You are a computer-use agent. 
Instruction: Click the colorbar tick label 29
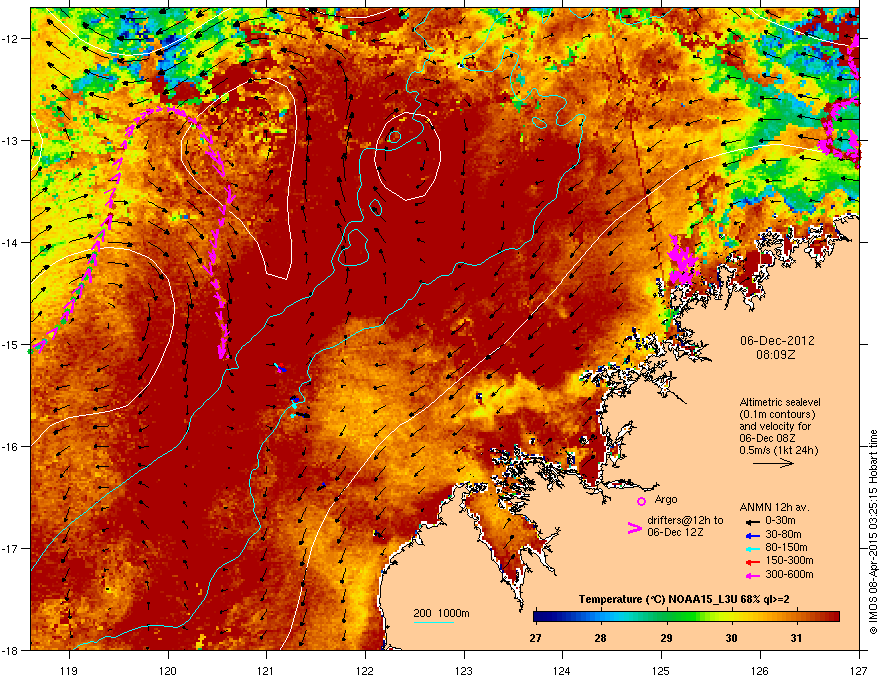(666, 638)
